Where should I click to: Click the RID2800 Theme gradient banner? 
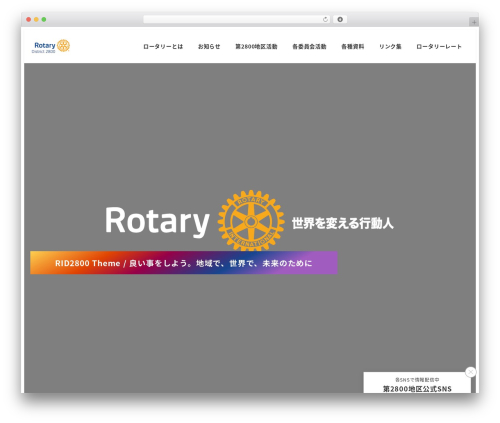(184, 263)
